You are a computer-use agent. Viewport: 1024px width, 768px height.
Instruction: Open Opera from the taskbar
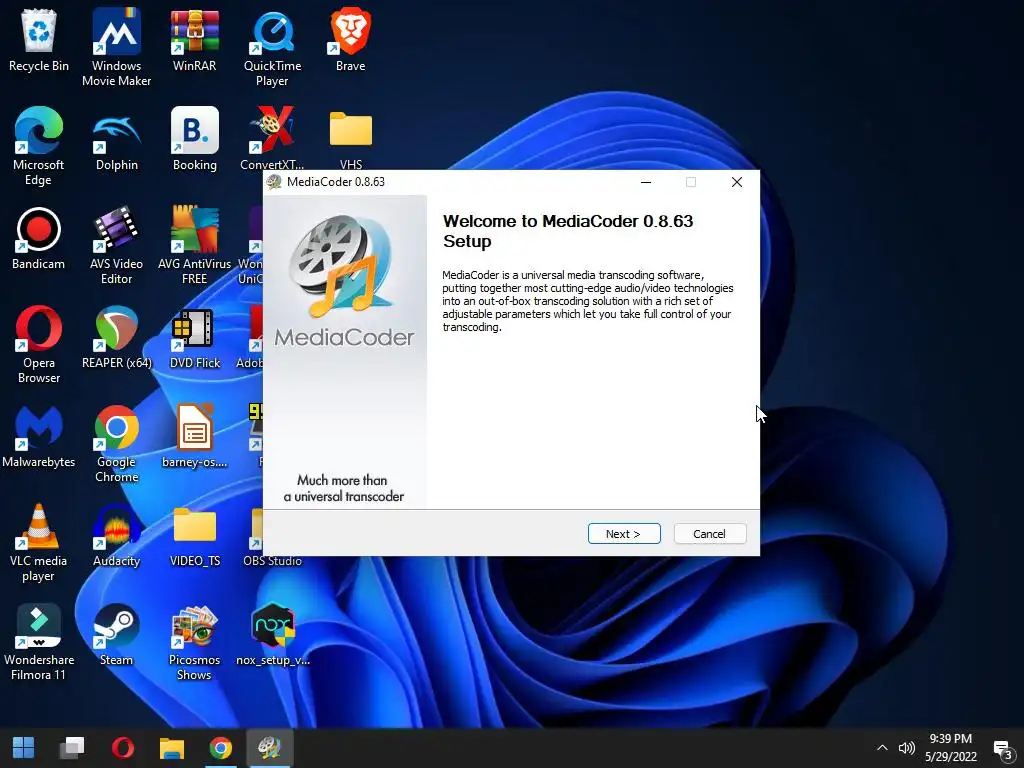click(122, 748)
